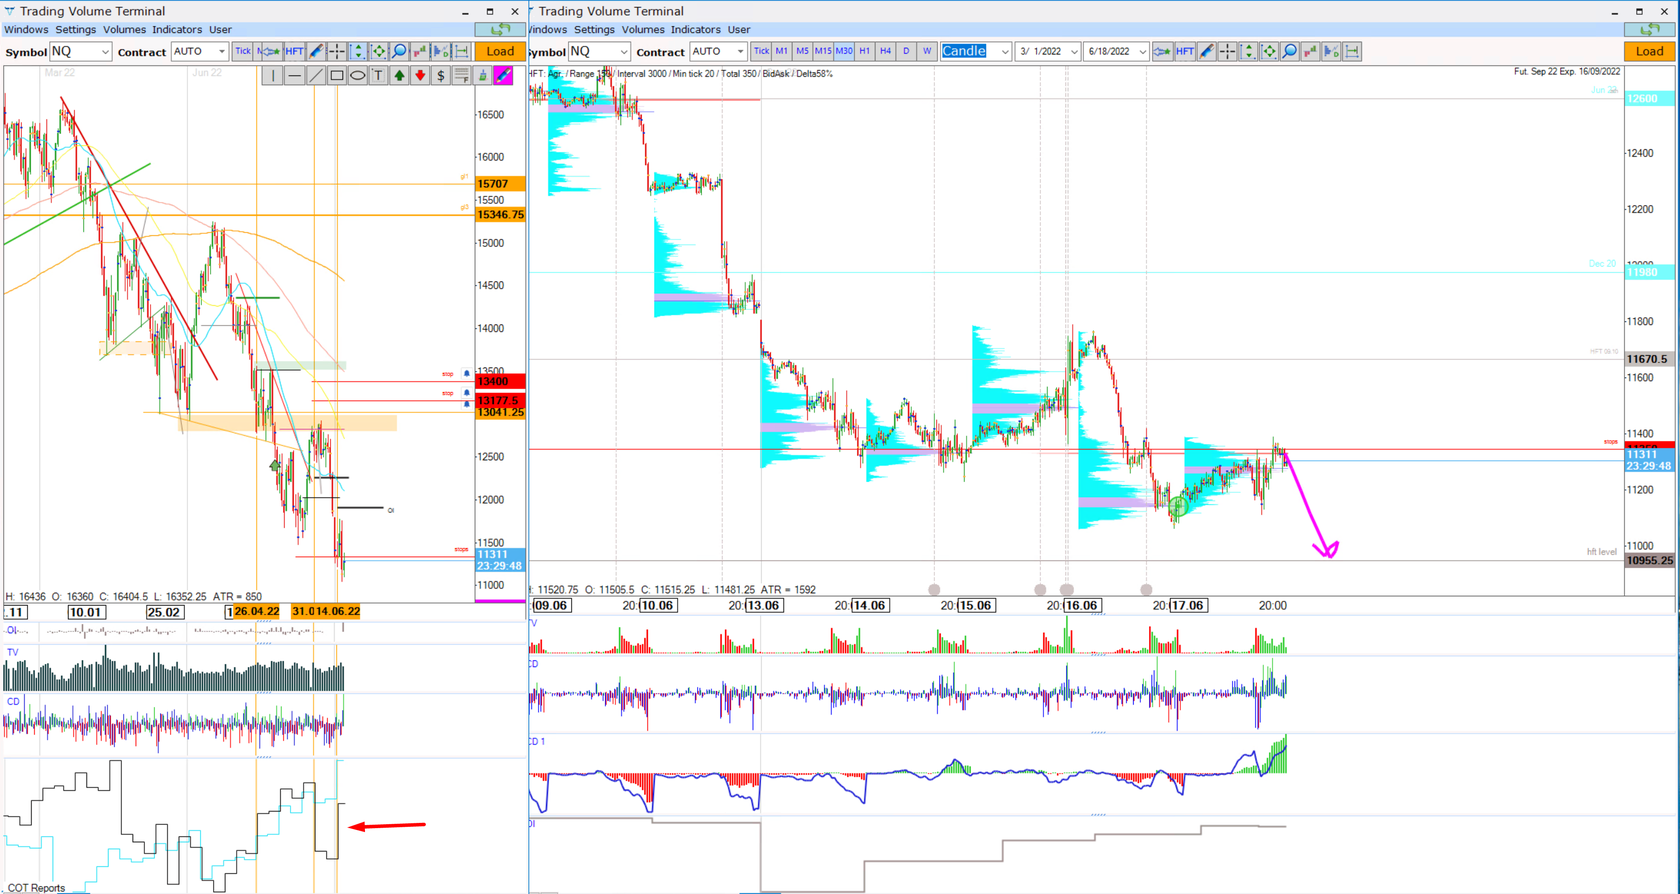
Task: Click horizontal range measure icon in right window
Action: click(x=1352, y=51)
